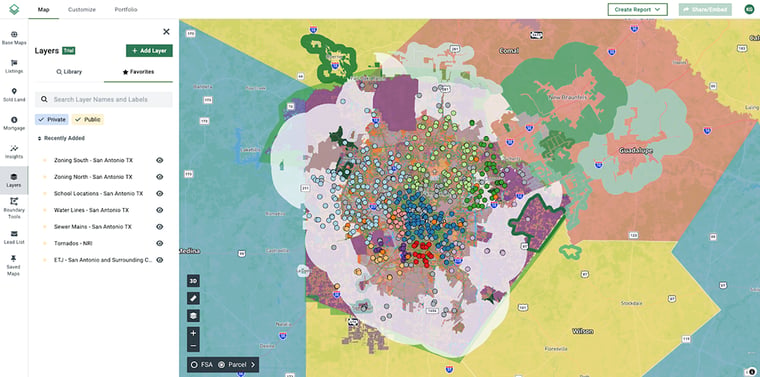Toggle 3D map view
This screenshot has width=760, height=377.
tap(193, 281)
